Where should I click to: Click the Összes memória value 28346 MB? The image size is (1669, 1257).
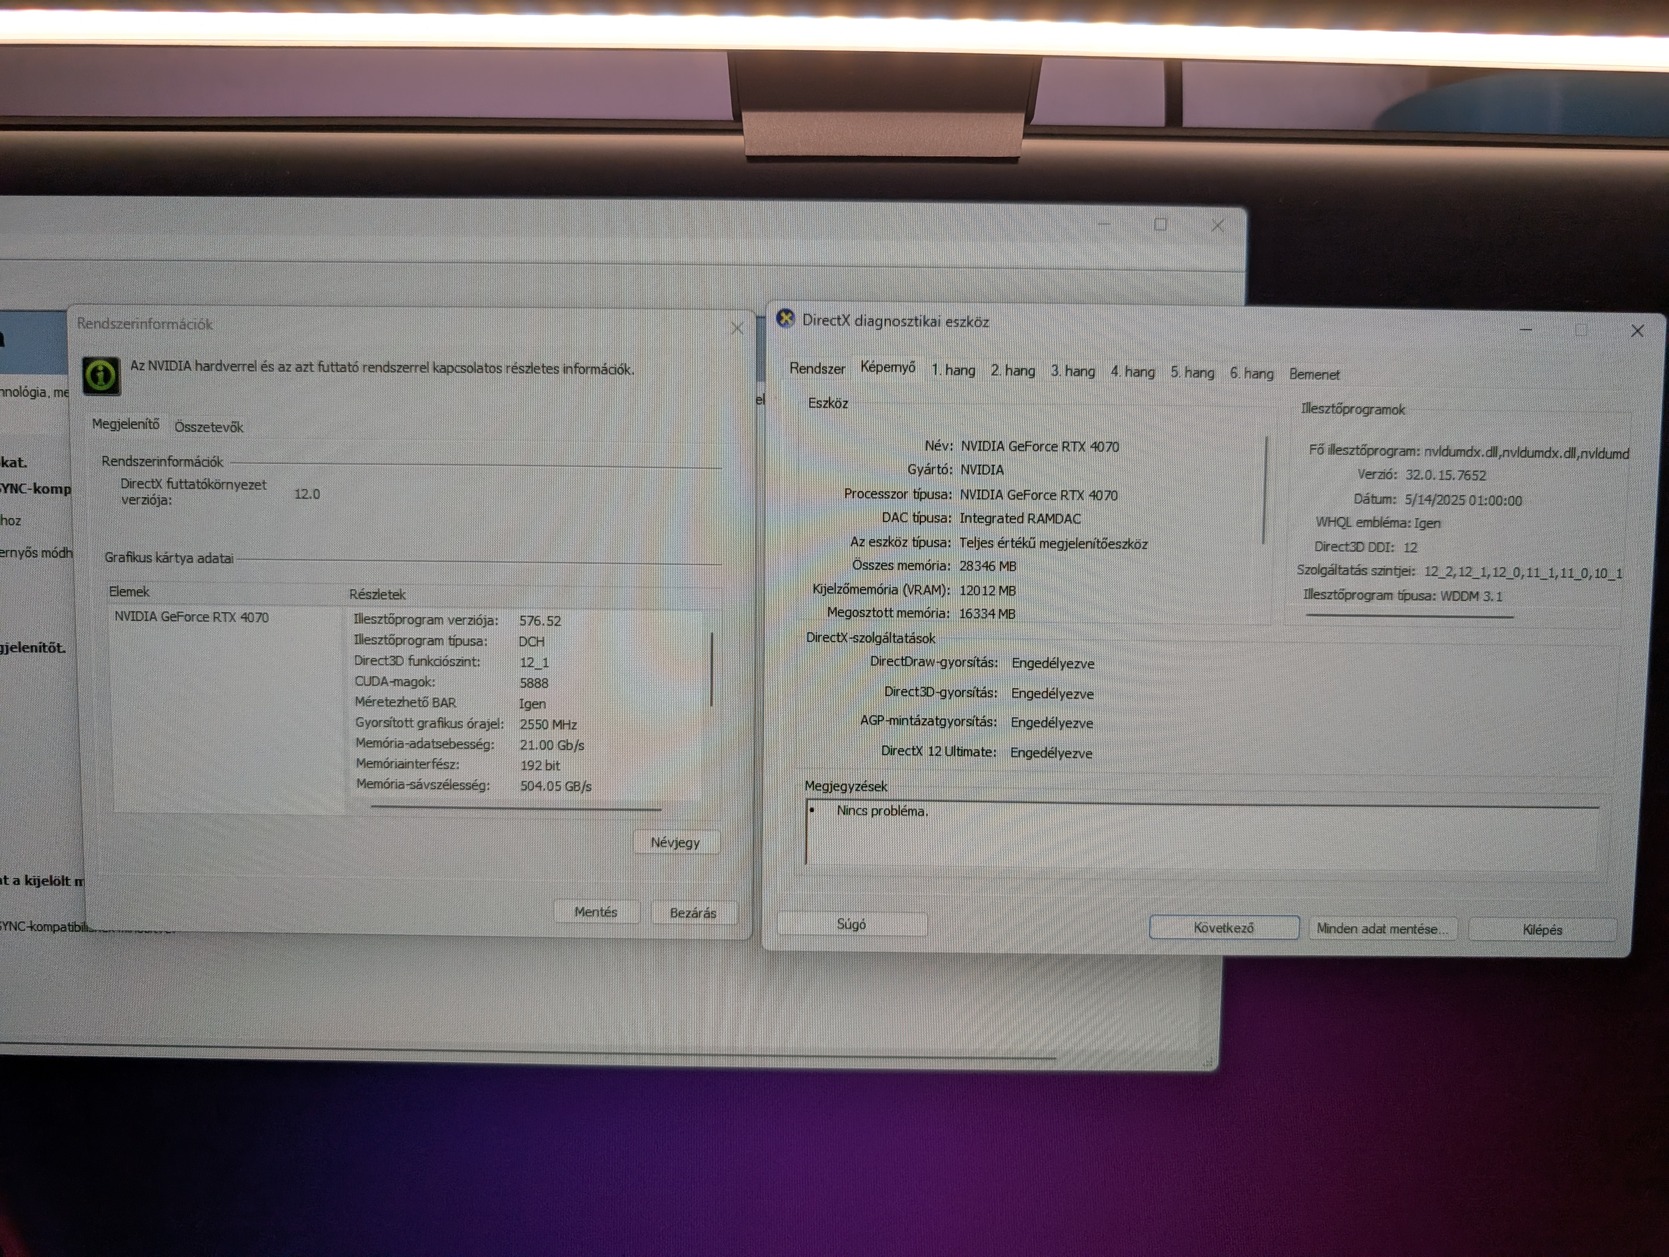coord(988,566)
